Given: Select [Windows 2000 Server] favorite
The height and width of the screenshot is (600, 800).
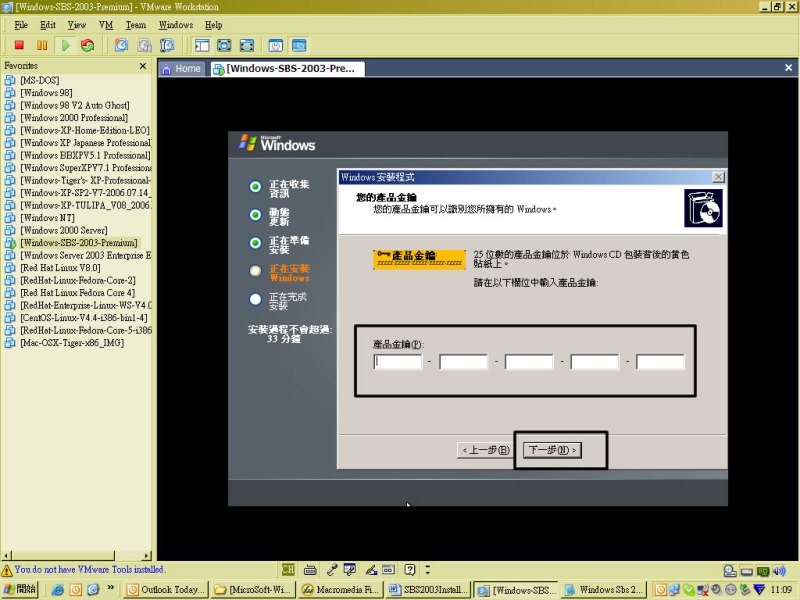Looking at the screenshot, I should [x=64, y=230].
